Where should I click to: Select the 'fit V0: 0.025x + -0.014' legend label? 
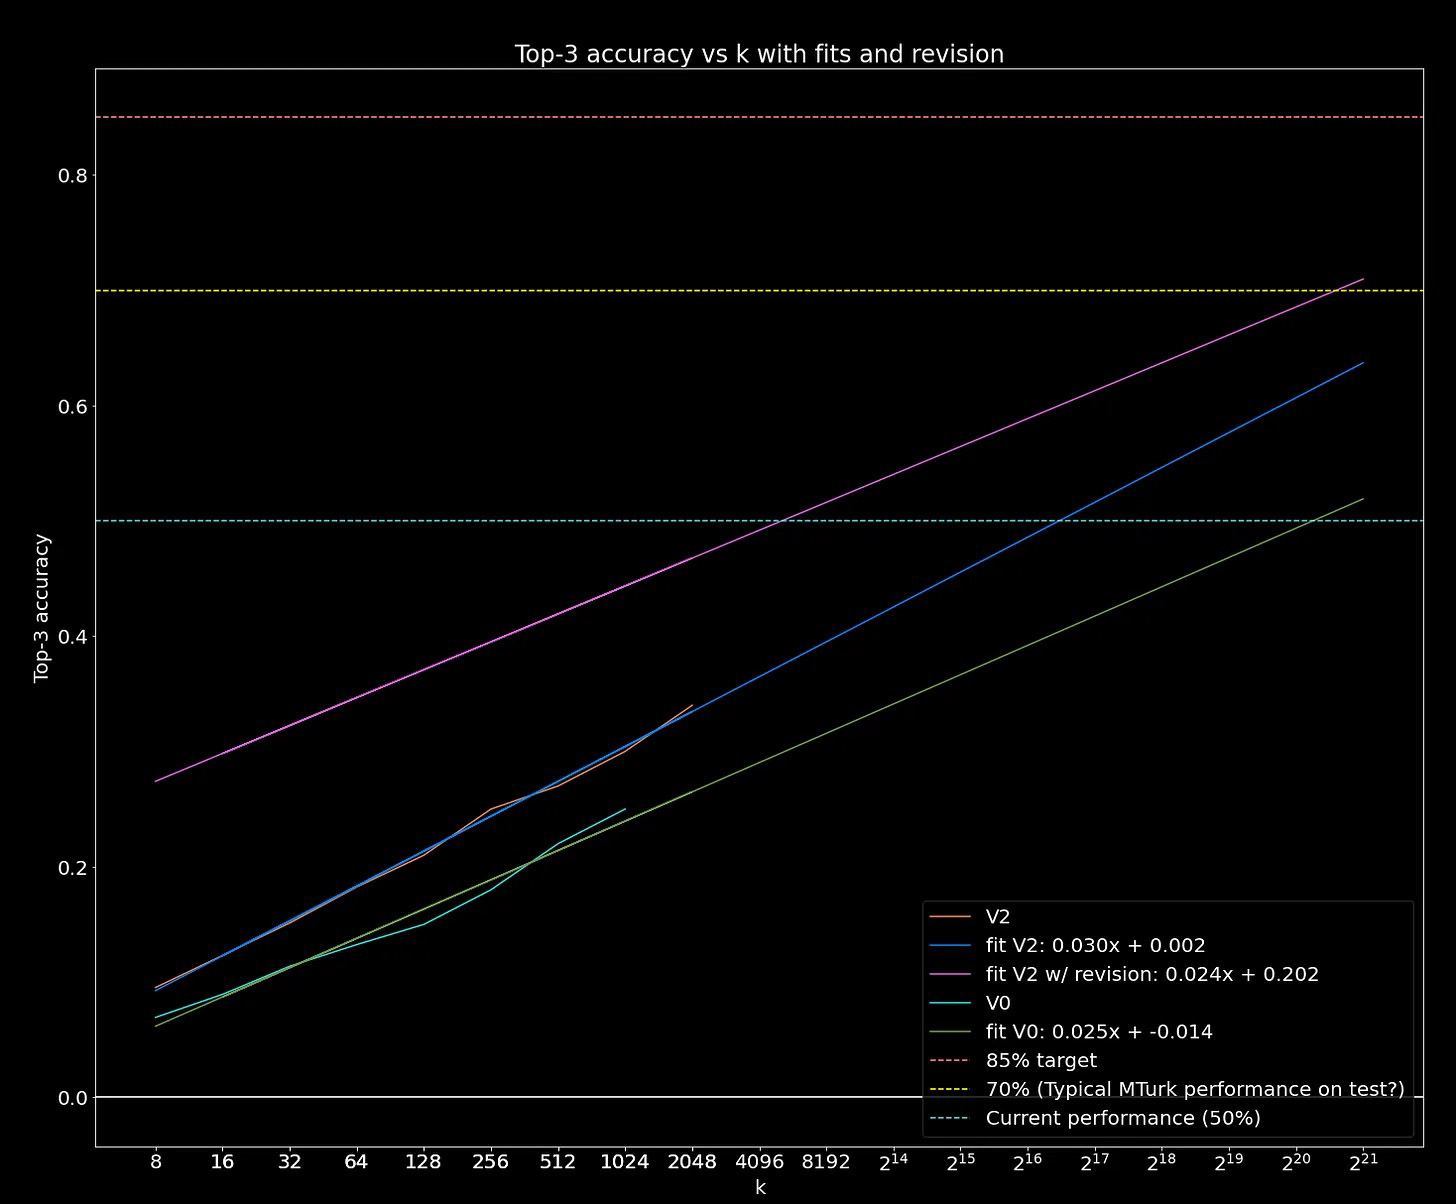click(1099, 1032)
